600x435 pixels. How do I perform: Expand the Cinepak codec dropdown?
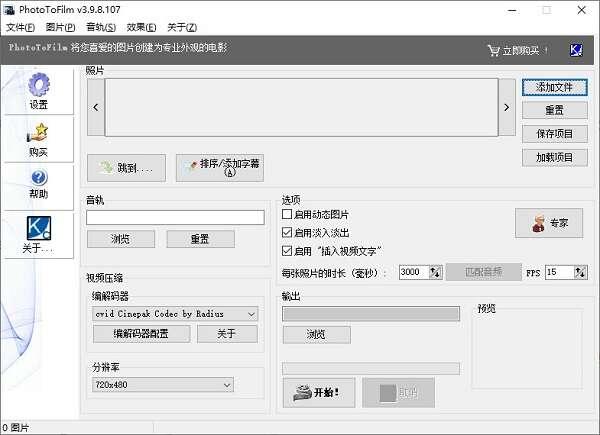250,314
